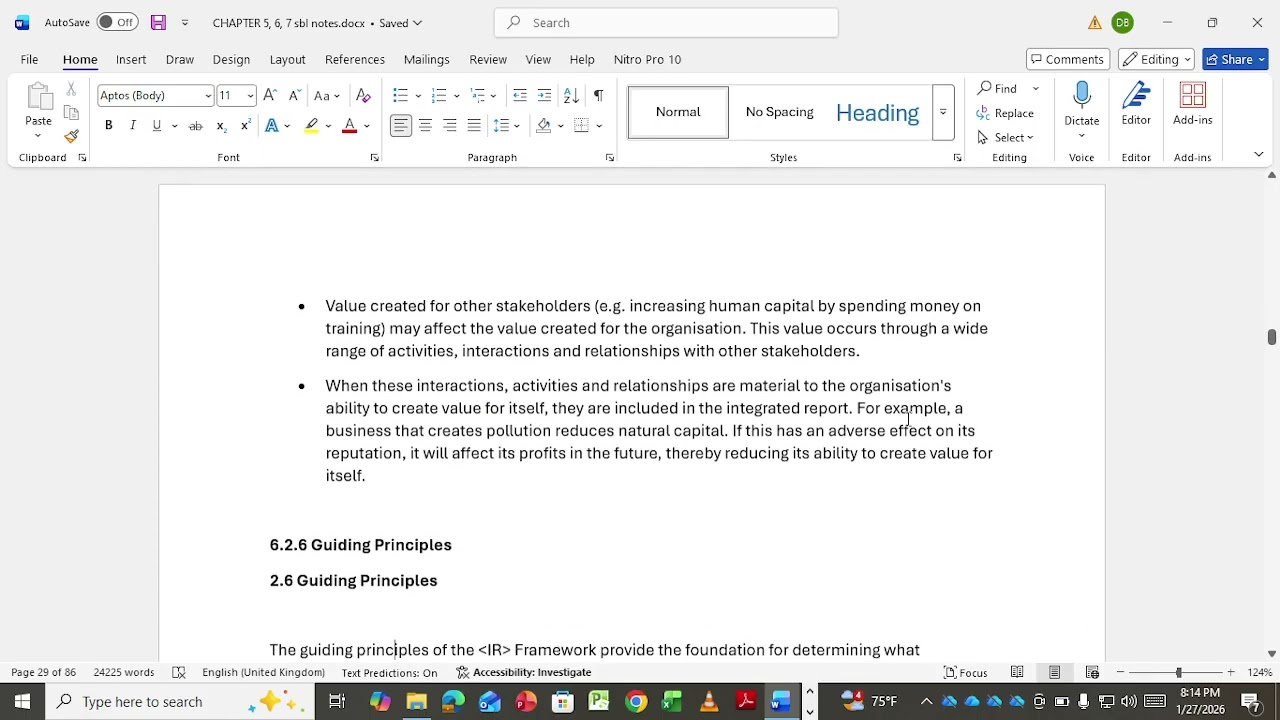Click the Replace button

pyautogui.click(x=1006, y=113)
